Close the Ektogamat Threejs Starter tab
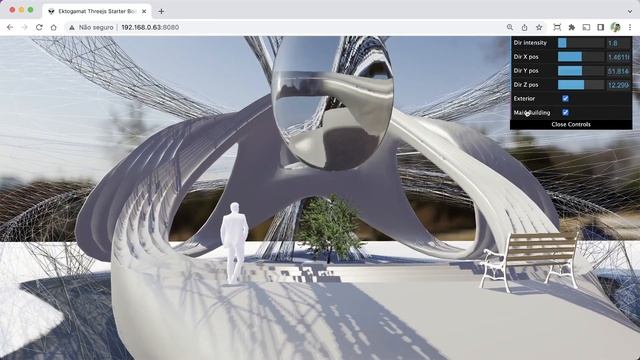This screenshot has width=640, height=360. [144, 11]
